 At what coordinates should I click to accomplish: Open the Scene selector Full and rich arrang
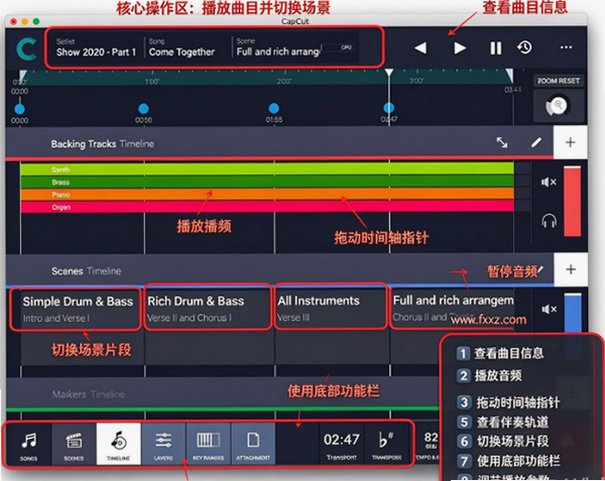tap(278, 47)
